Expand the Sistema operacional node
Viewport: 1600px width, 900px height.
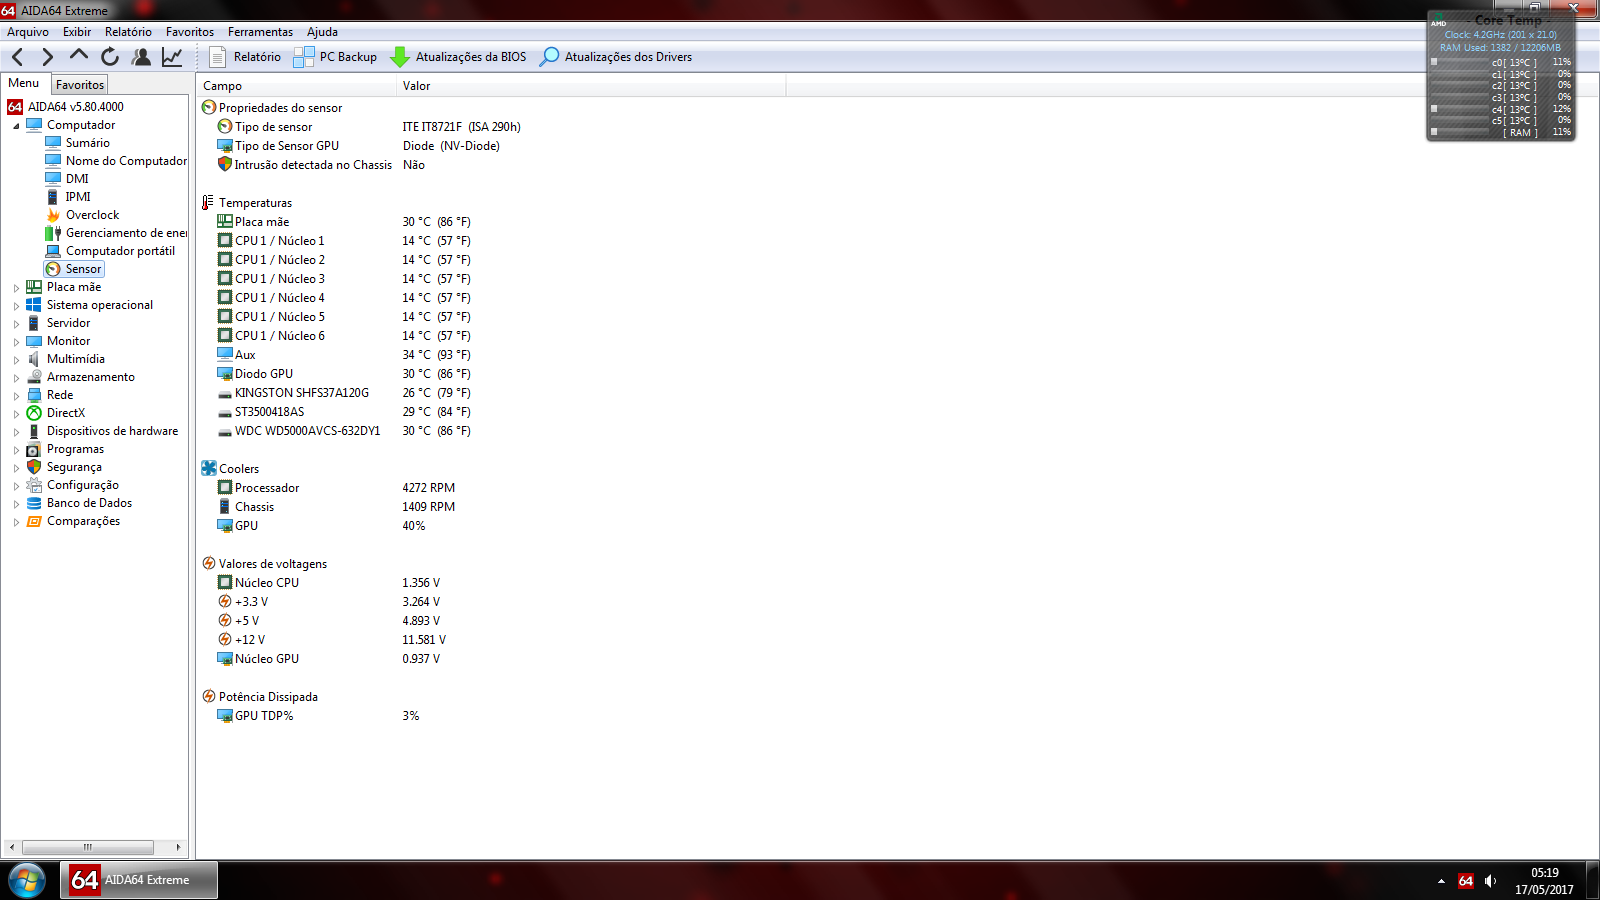coord(16,306)
